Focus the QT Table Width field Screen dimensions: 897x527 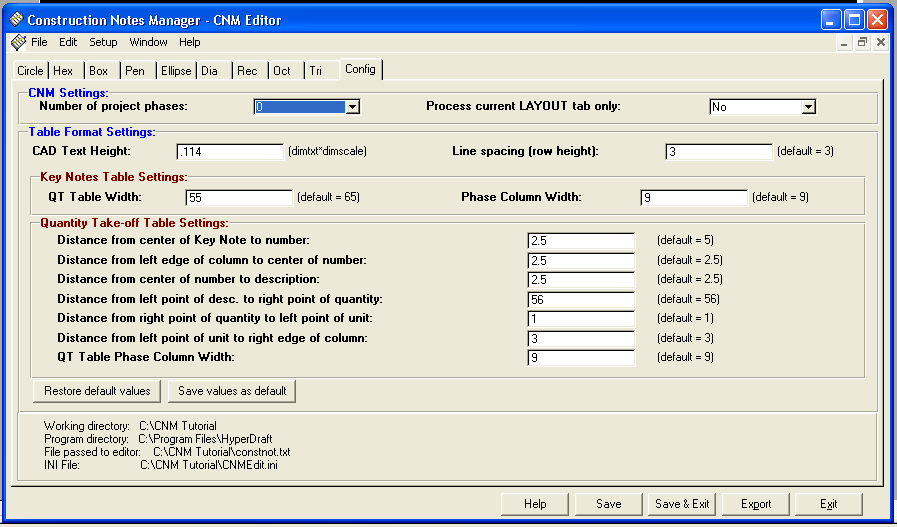238,198
